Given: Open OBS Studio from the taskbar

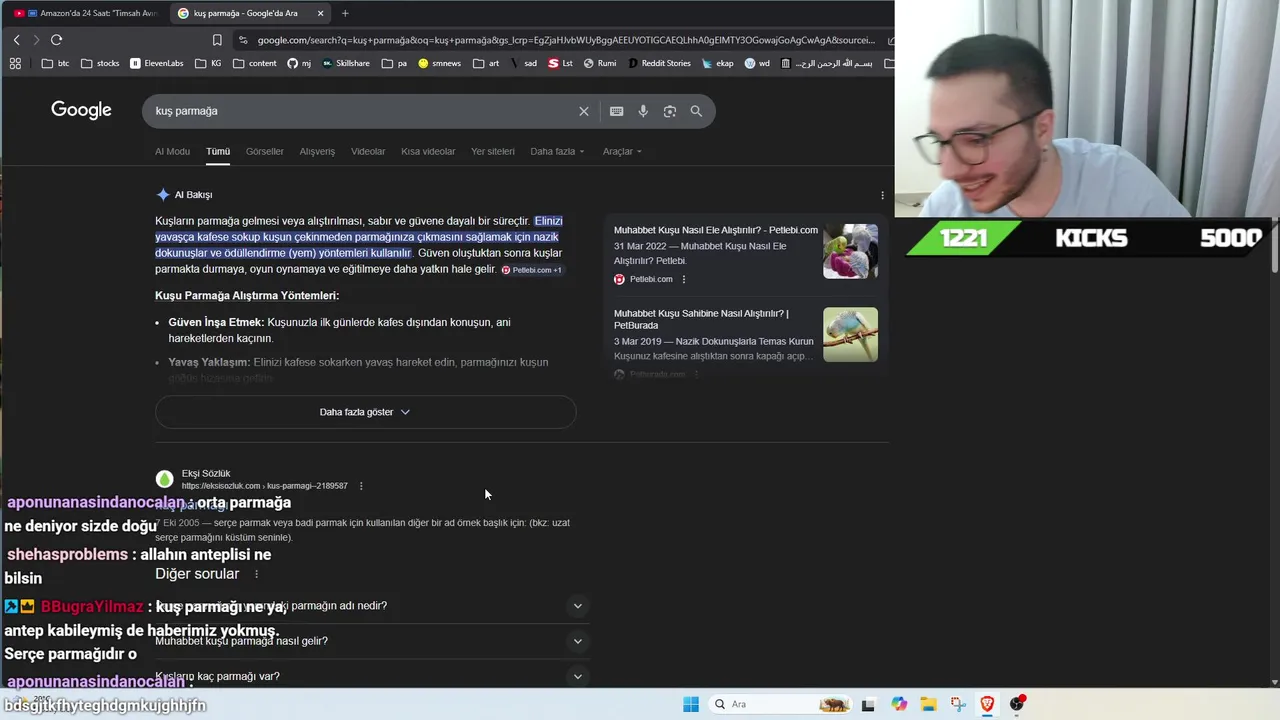Looking at the screenshot, I should pyautogui.click(x=1017, y=704).
